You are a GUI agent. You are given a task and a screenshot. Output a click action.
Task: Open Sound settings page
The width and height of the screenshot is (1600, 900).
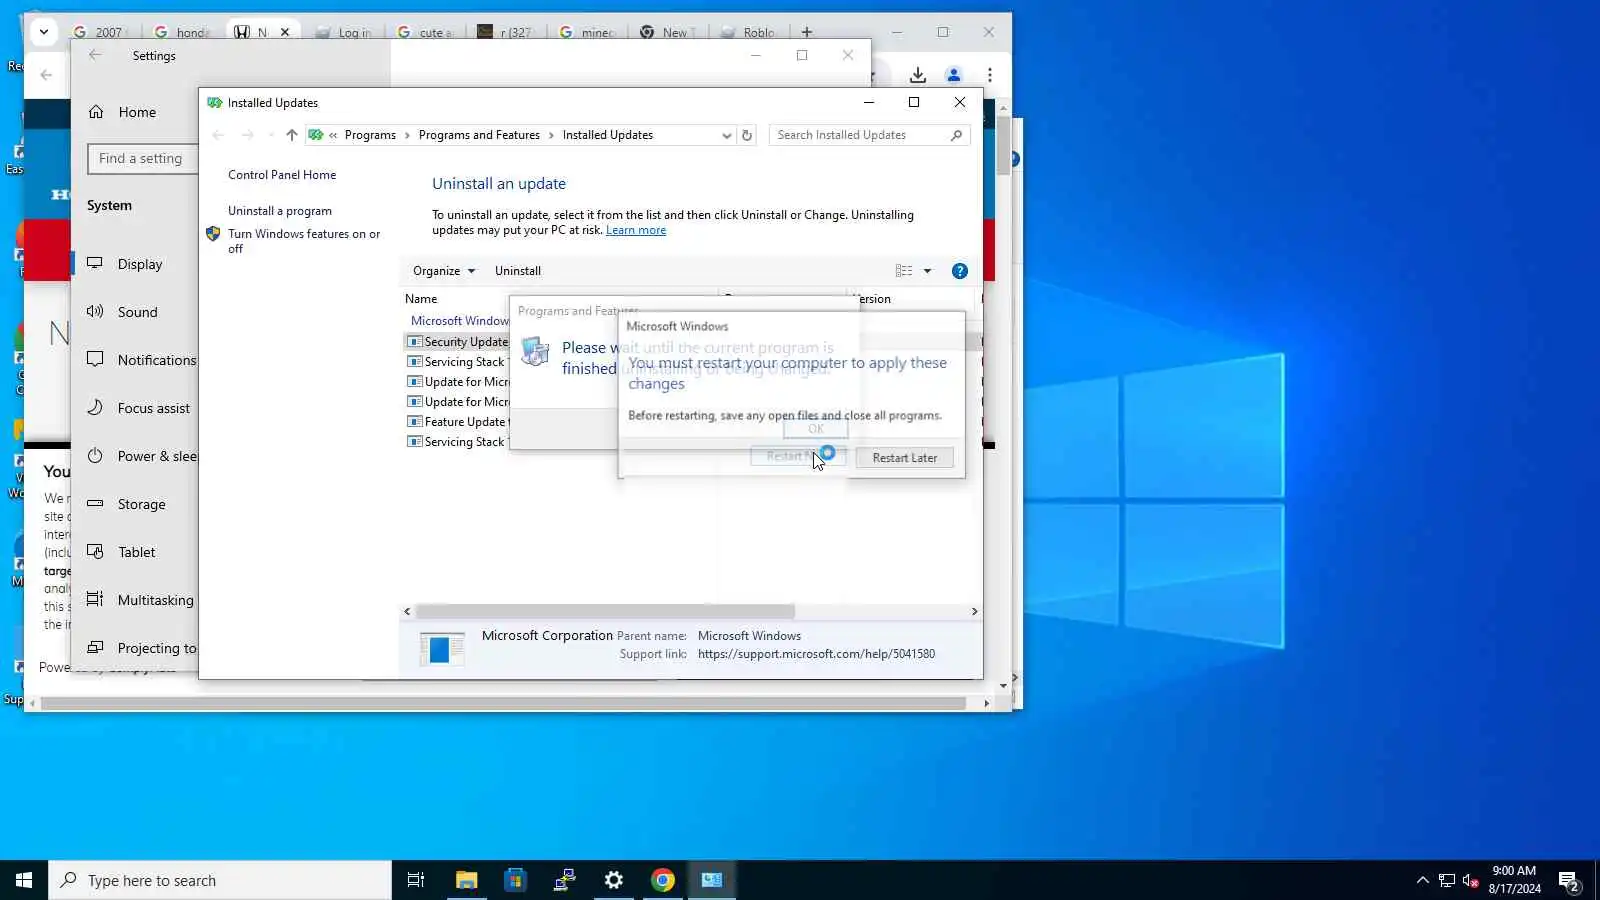point(137,312)
